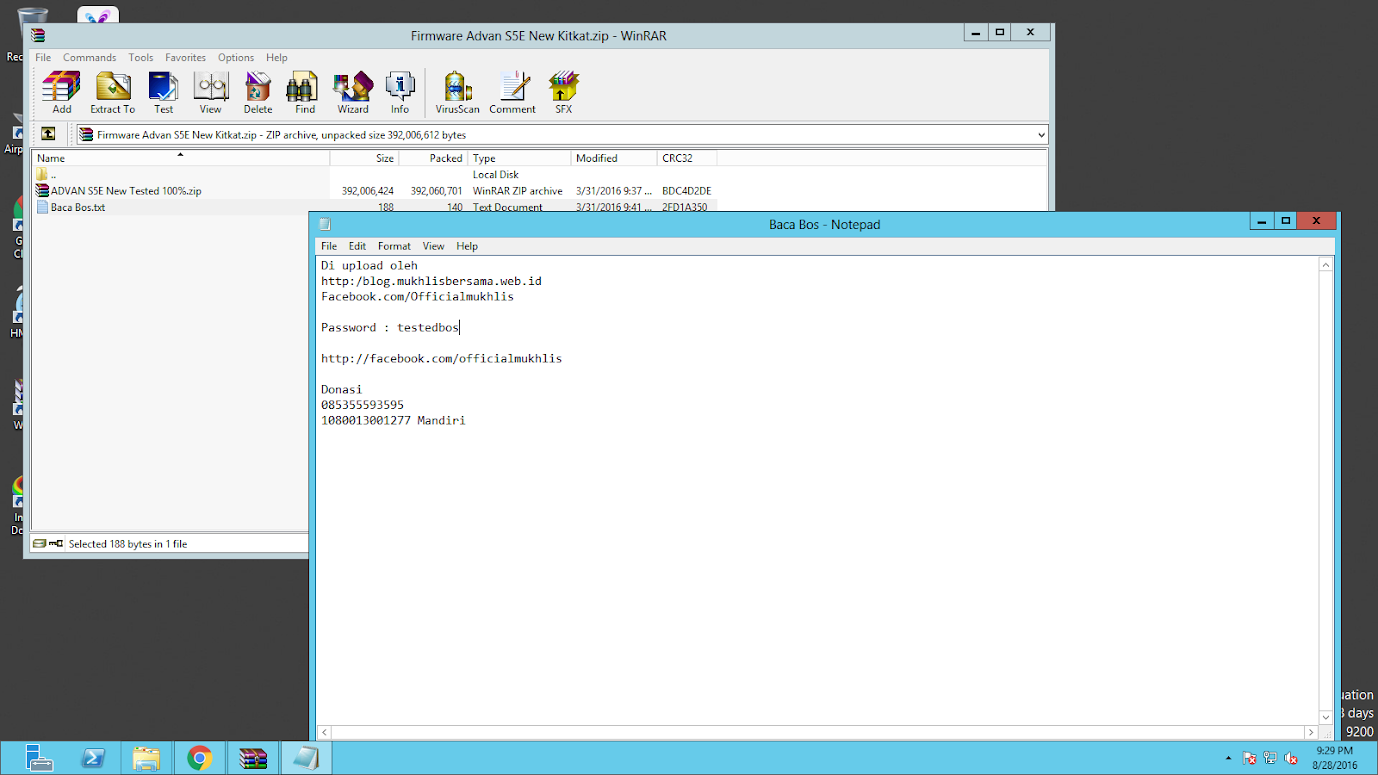Select the Baca Bos.txt file row

point(375,207)
